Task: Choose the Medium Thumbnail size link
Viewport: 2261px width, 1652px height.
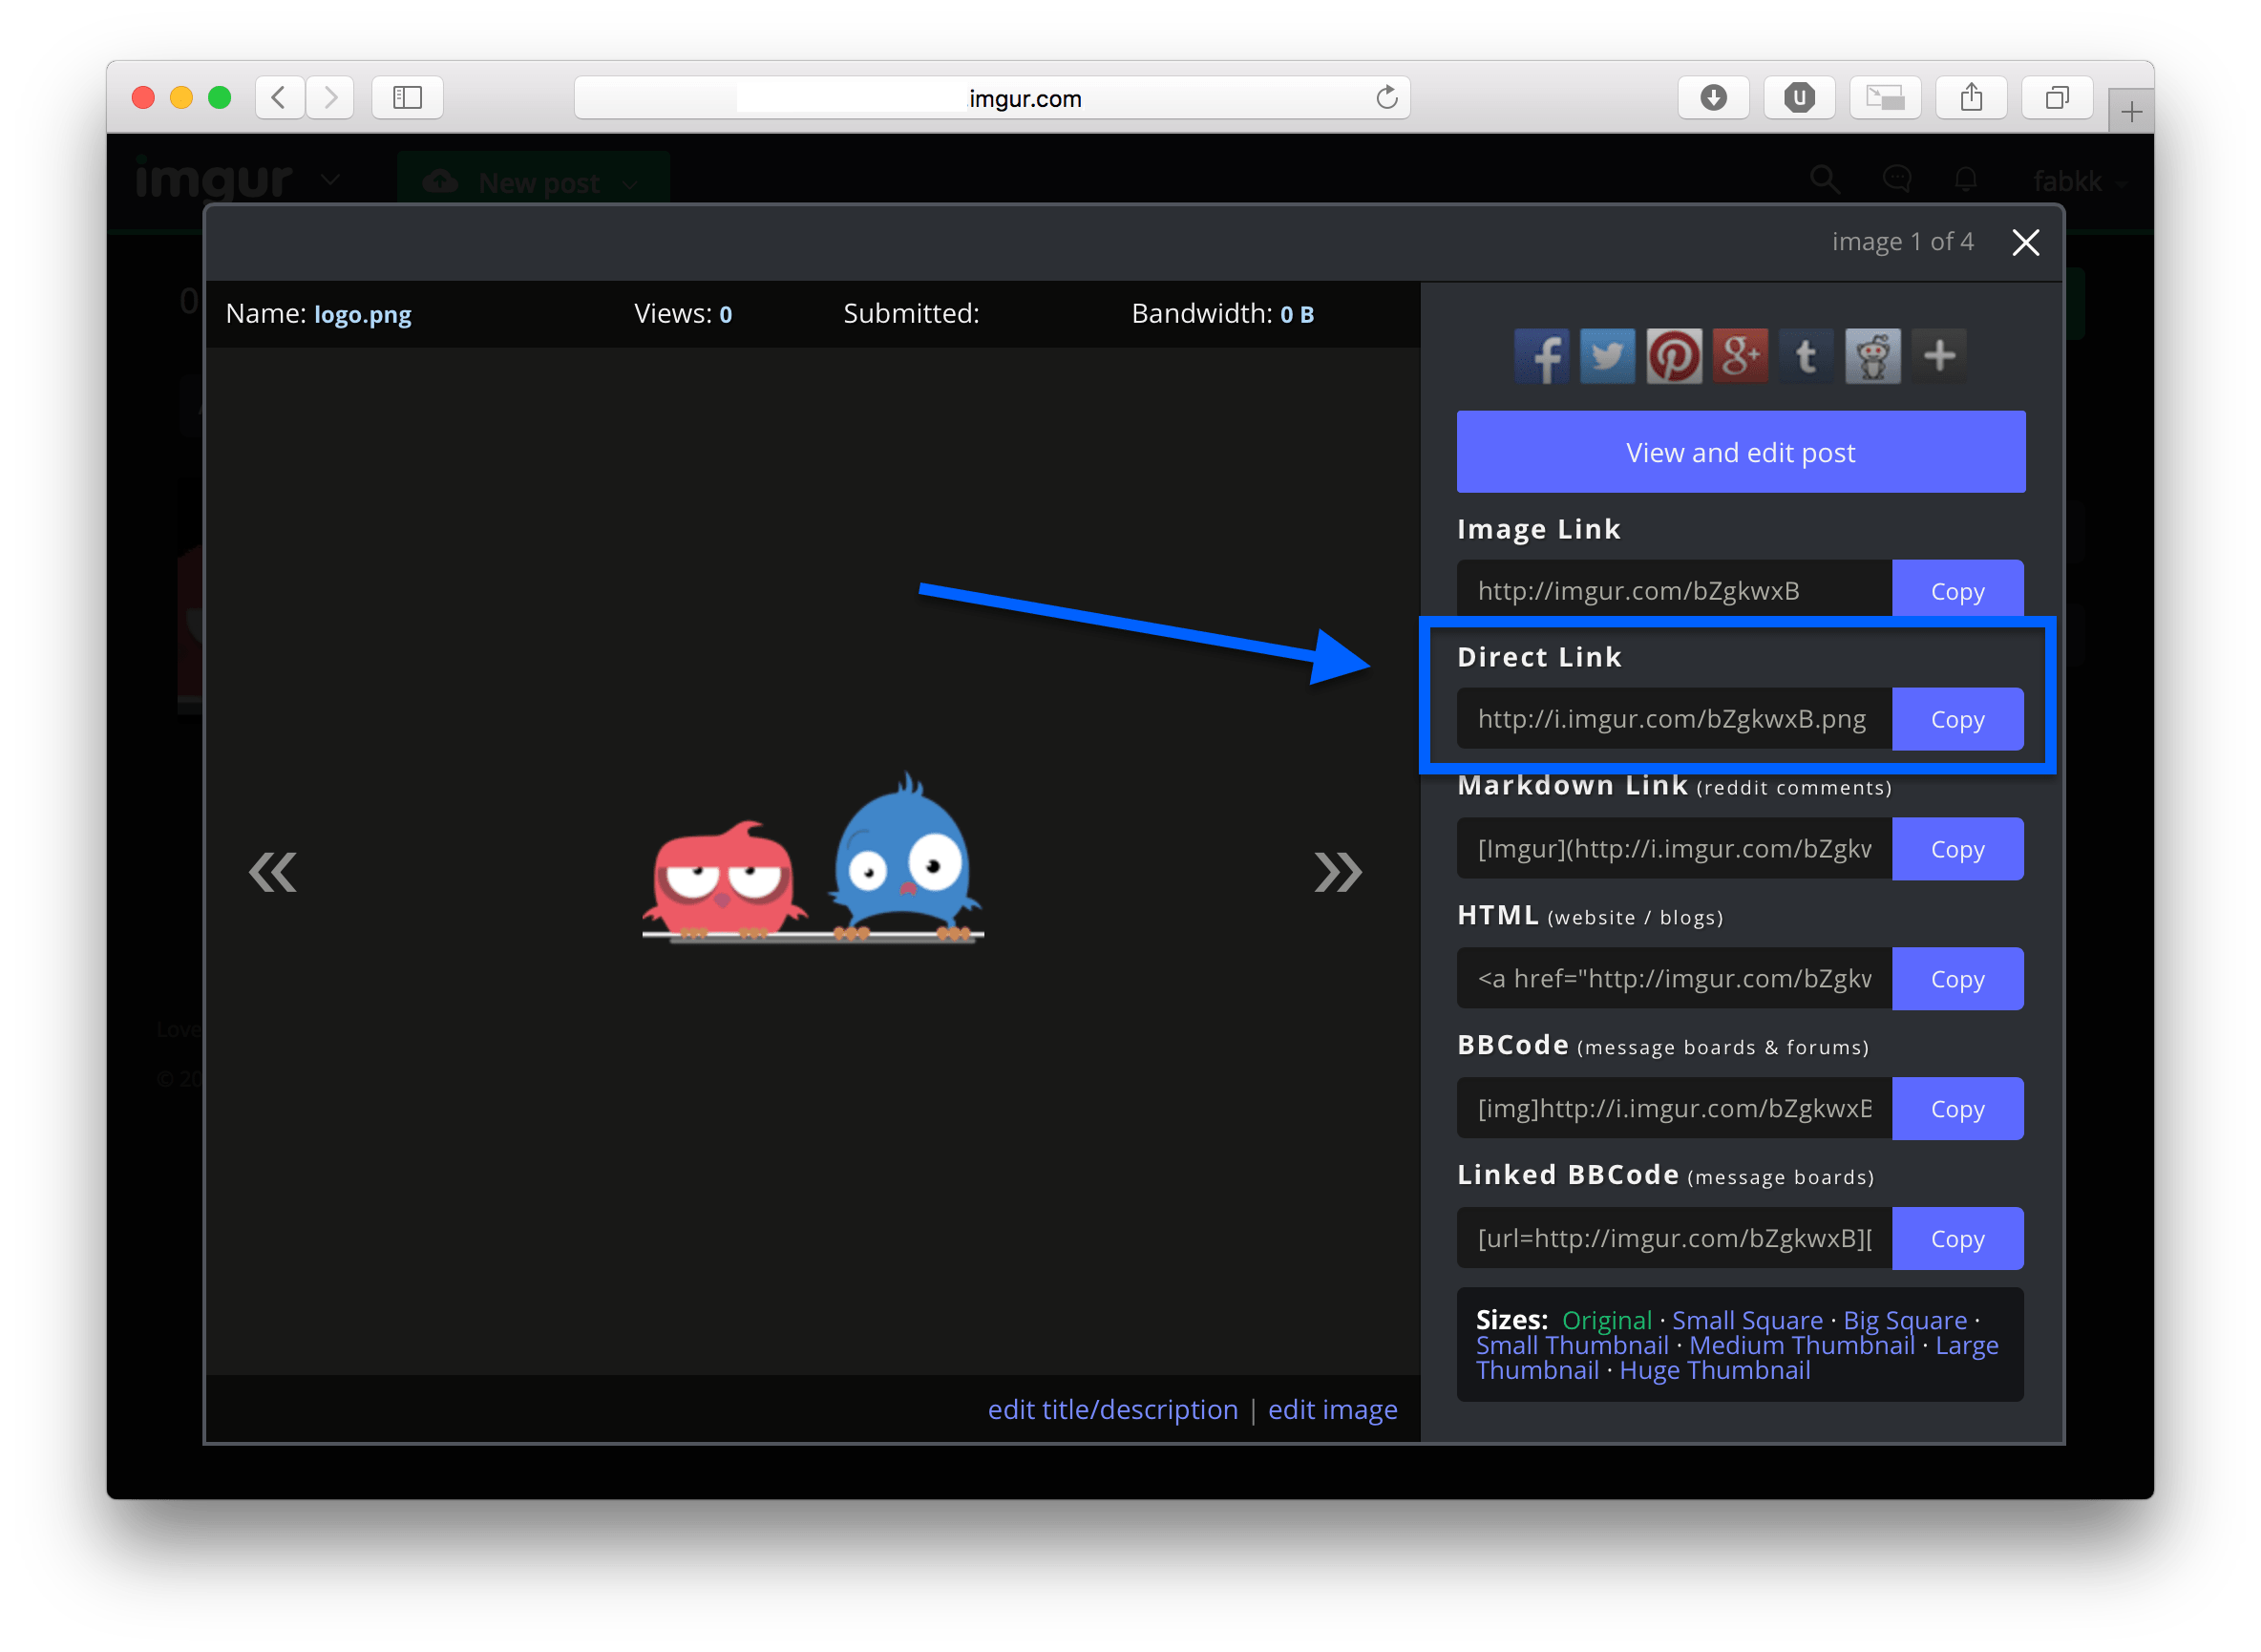Action: coord(1801,1345)
